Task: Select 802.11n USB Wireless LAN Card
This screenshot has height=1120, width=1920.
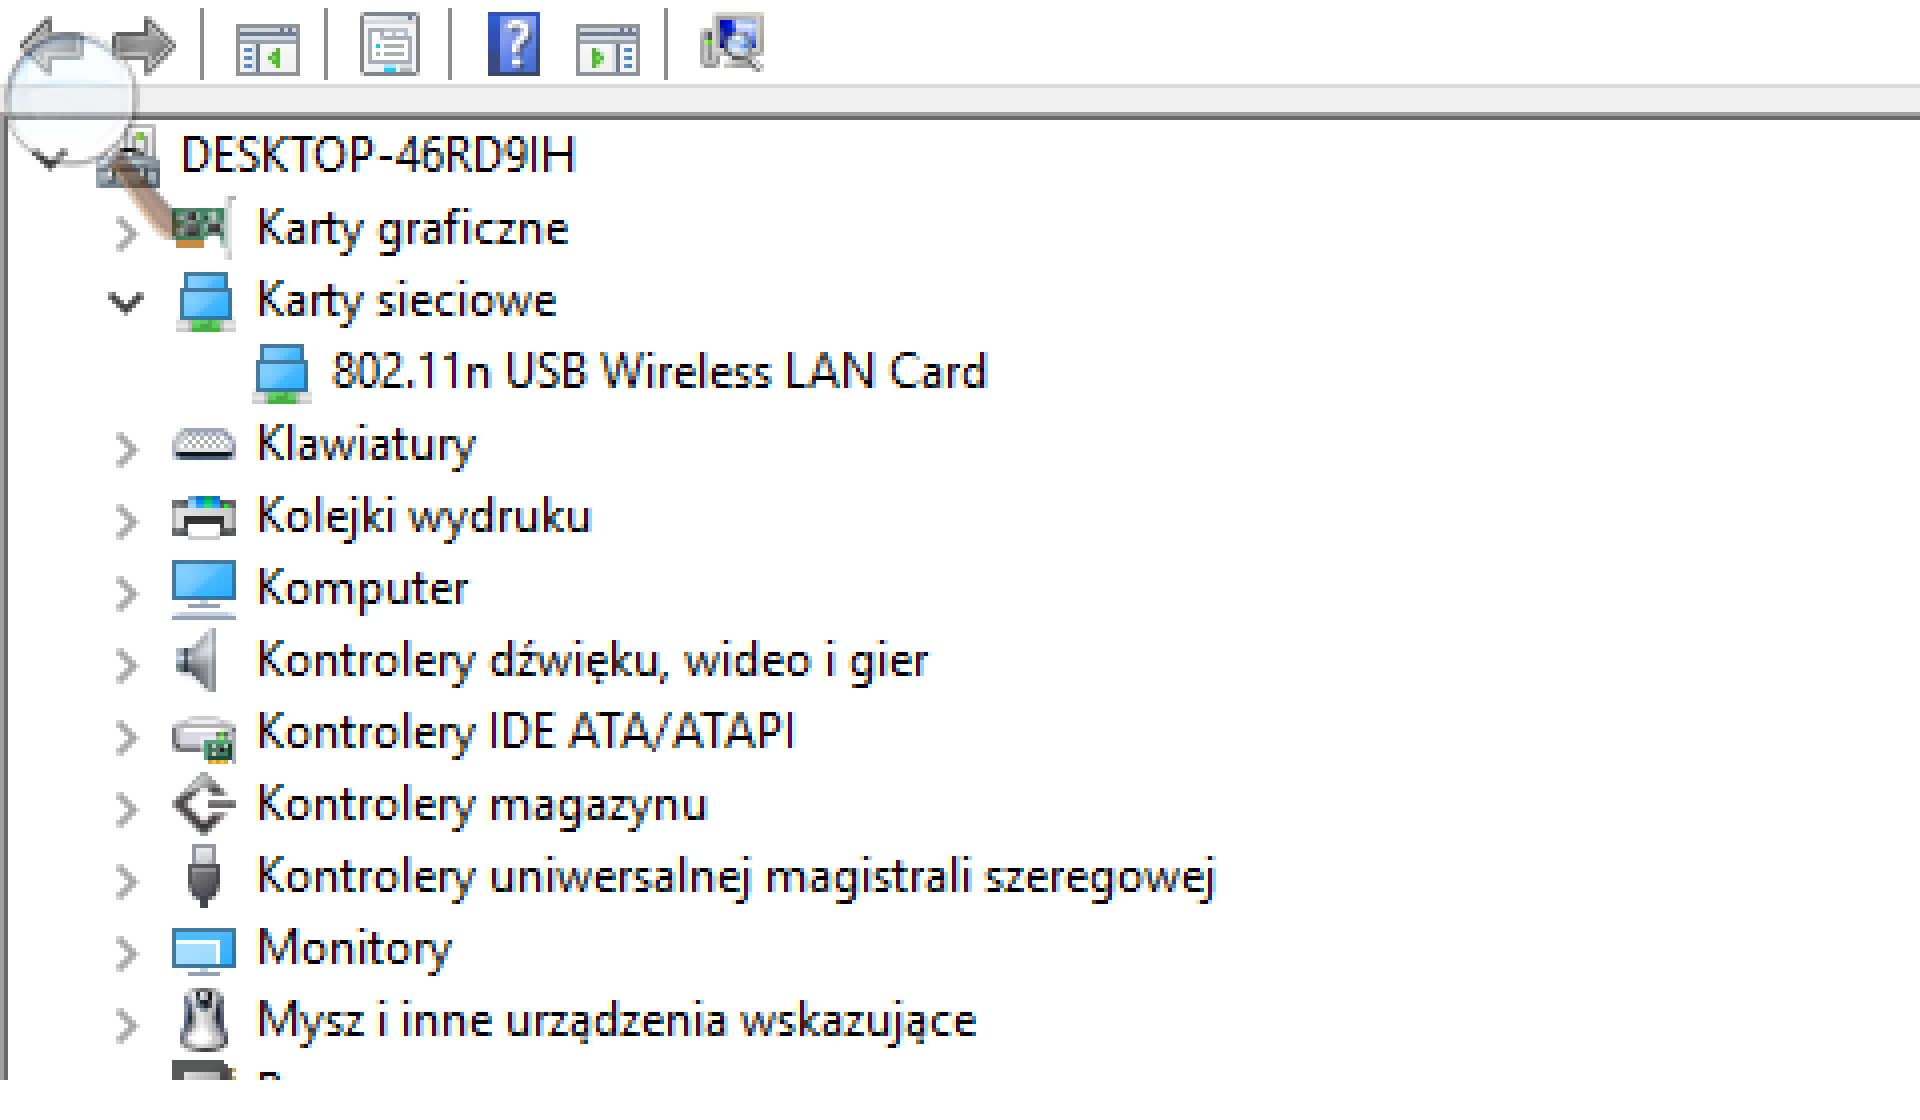Action: 658,371
